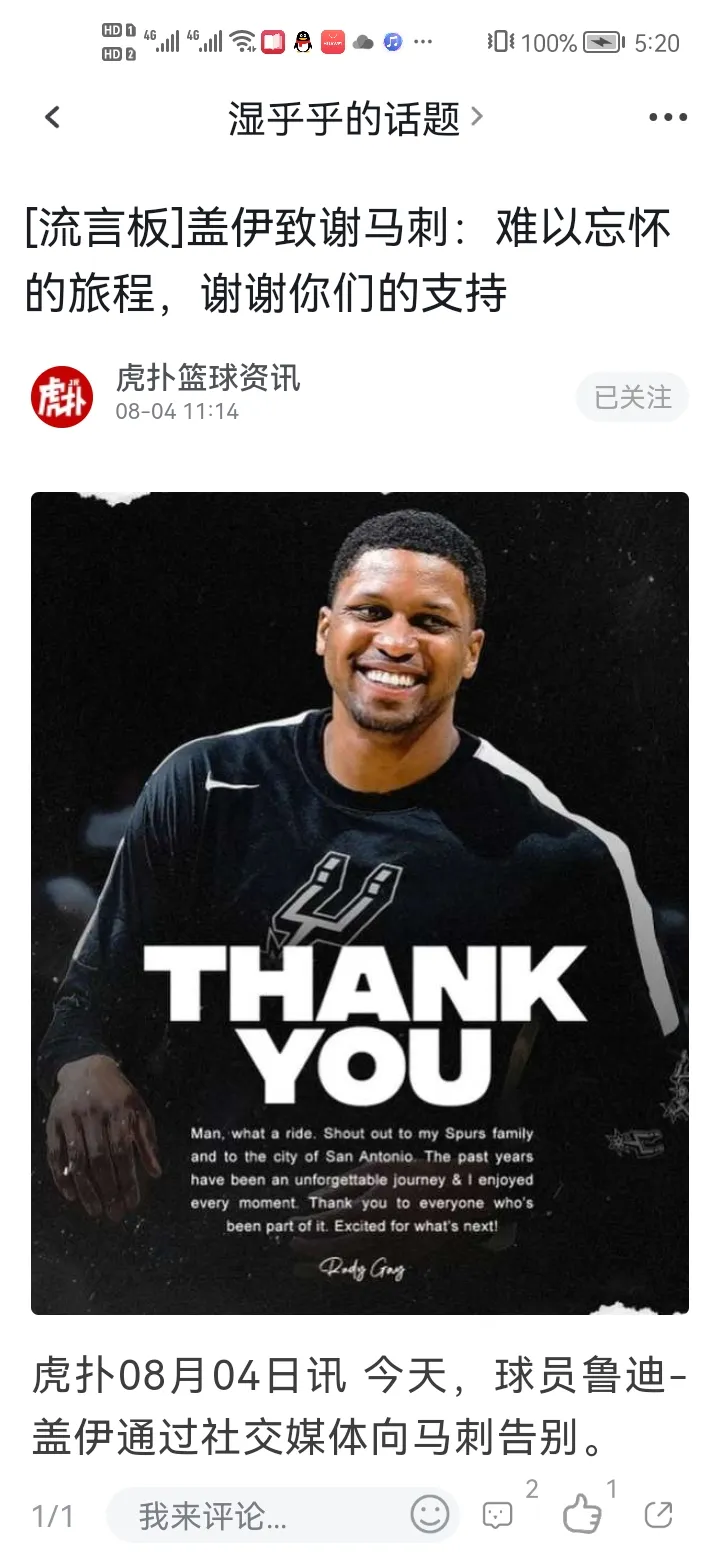The width and height of the screenshot is (720, 1560).
Task: Open the 湿乎乎的话题 title
Action: [x=344, y=118]
